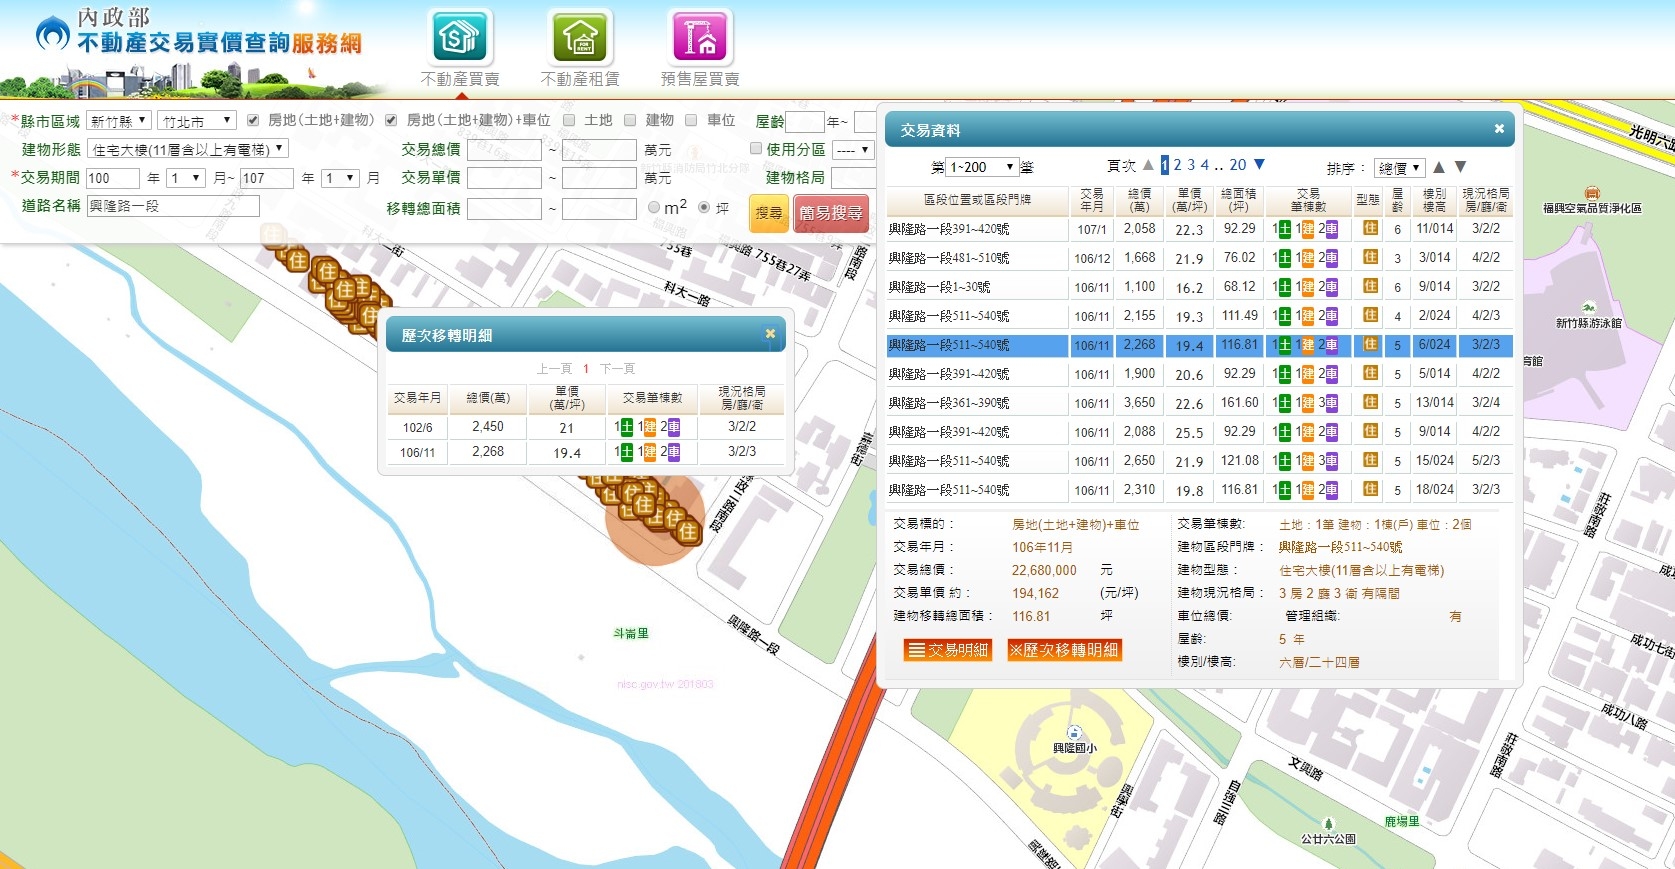Click the 內政部 site logo
This screenshot has height=869, width=1675.
click(x=199, y=33)
